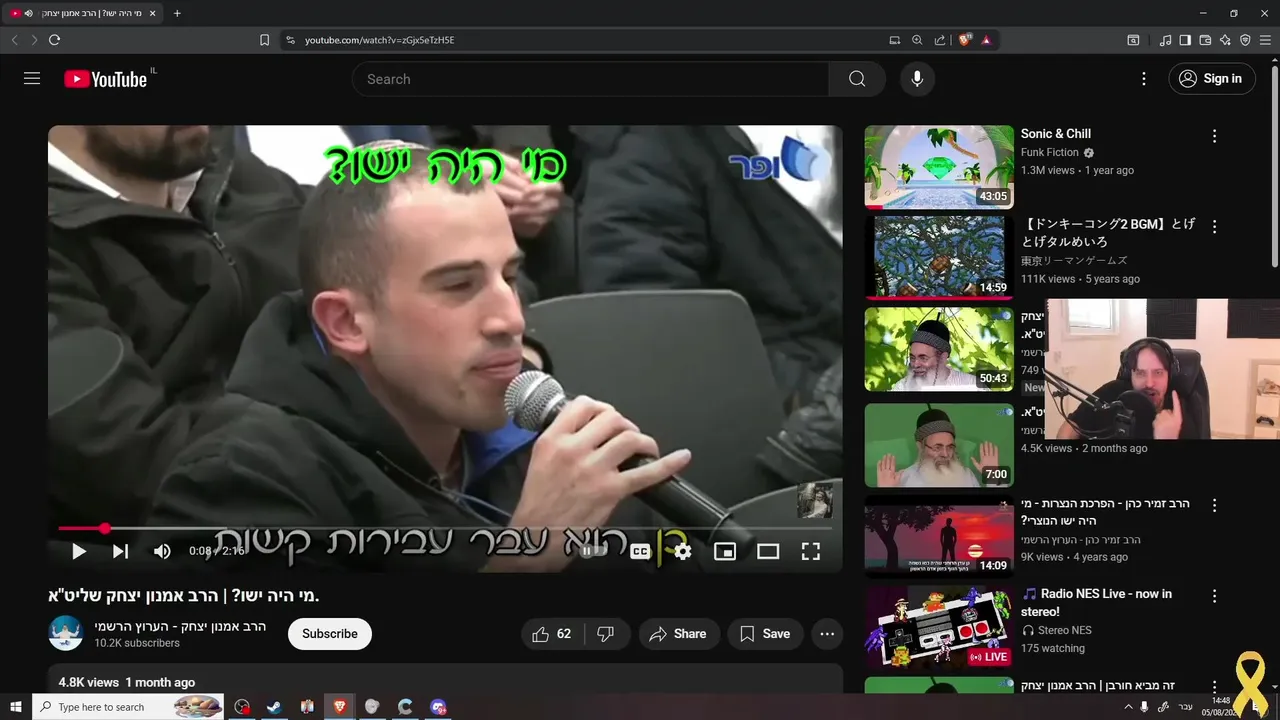Toggle the browser sidebar panel
Viewport: 1280px width, 720px height.
pos(1185,40)
